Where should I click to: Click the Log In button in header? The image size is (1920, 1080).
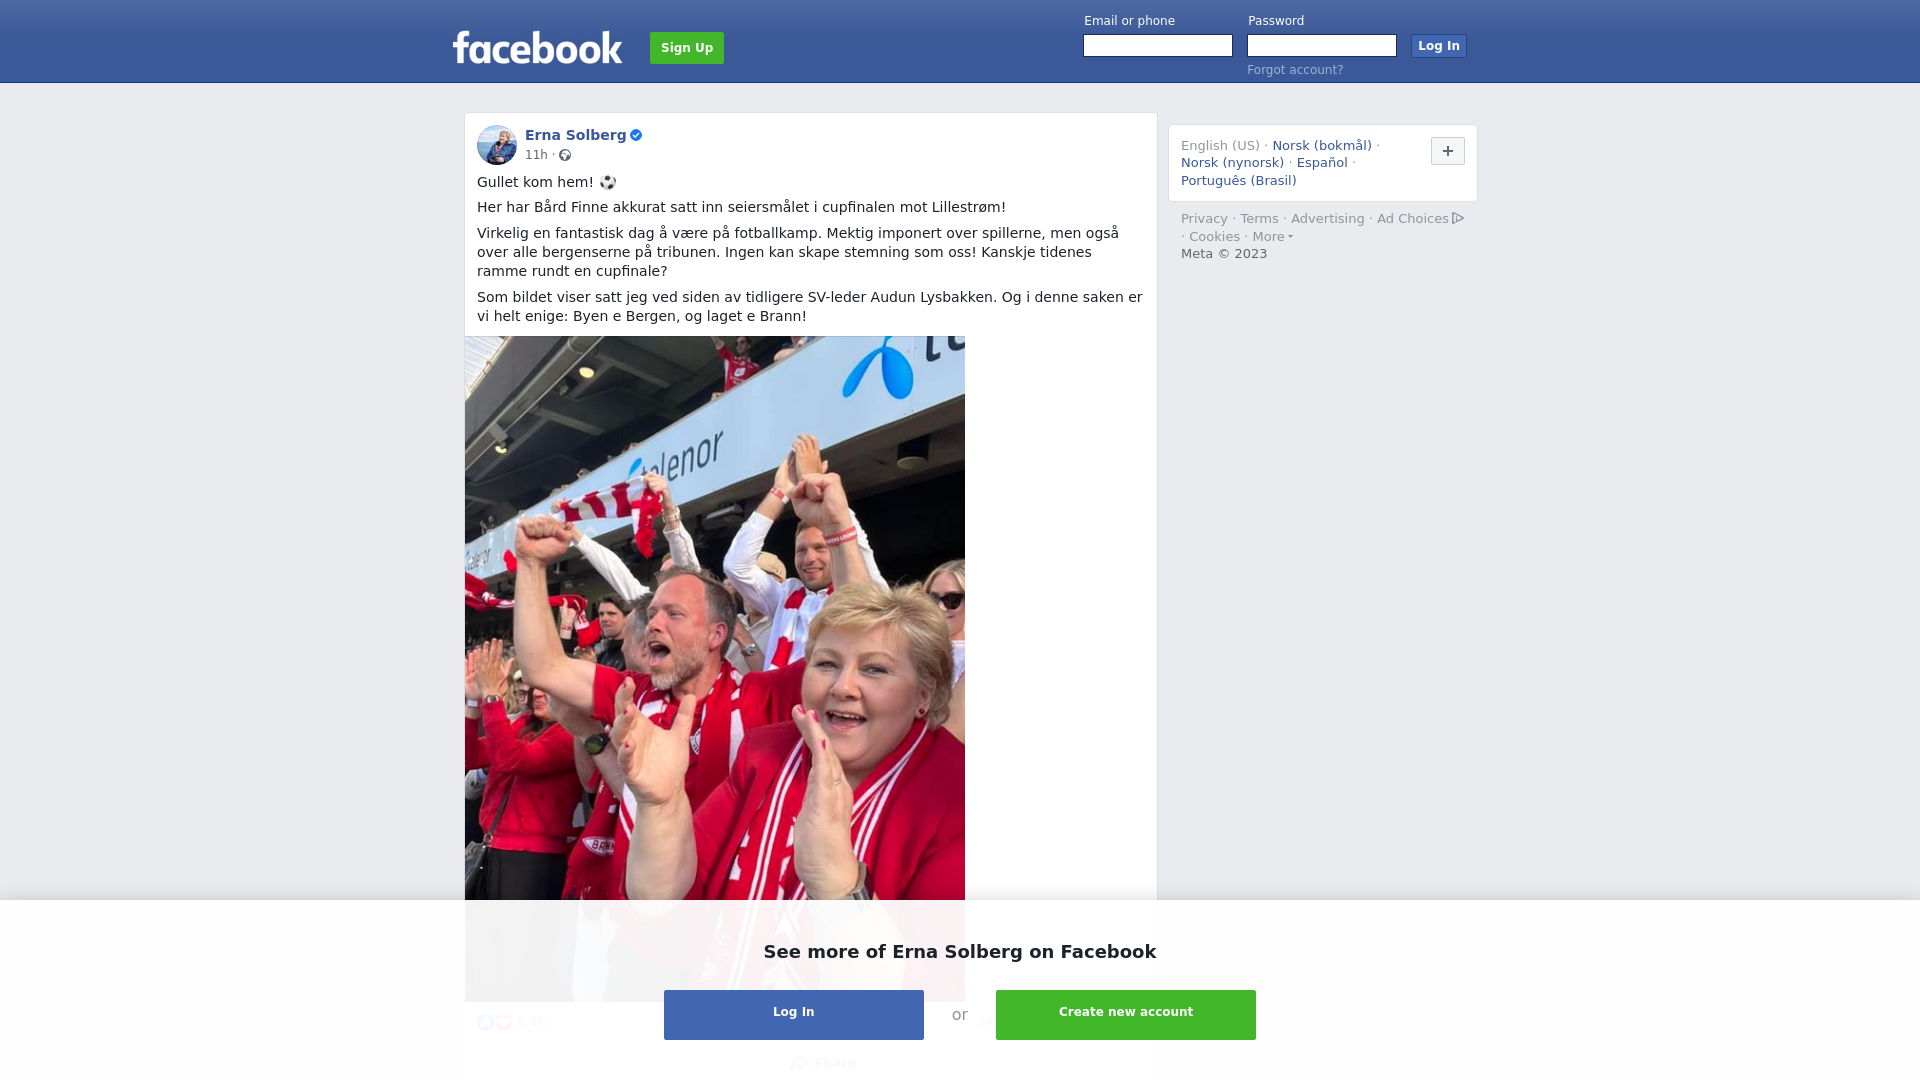tap(1438, 46)
